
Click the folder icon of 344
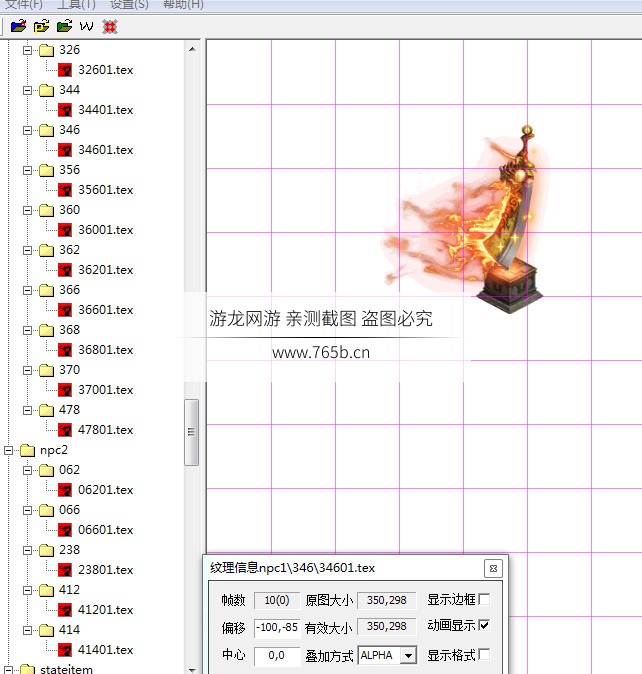[46, 90]
